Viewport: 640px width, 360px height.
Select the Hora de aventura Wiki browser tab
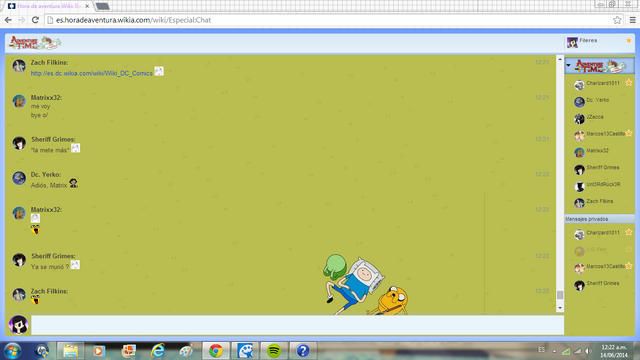click(49, 6)
